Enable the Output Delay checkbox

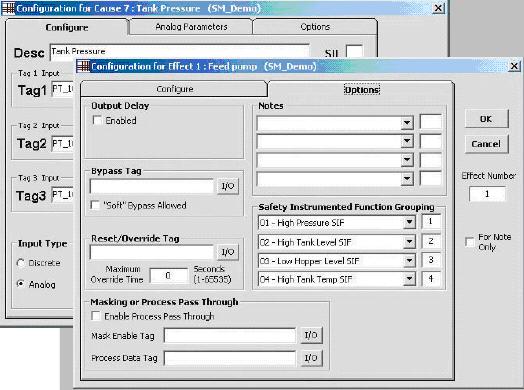97,120
